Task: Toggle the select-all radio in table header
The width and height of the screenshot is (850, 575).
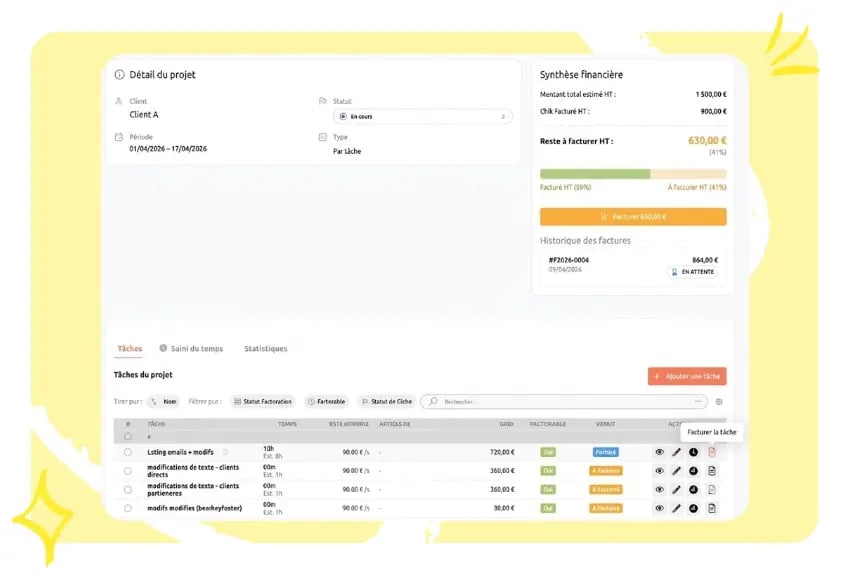Action: (128, 436)
